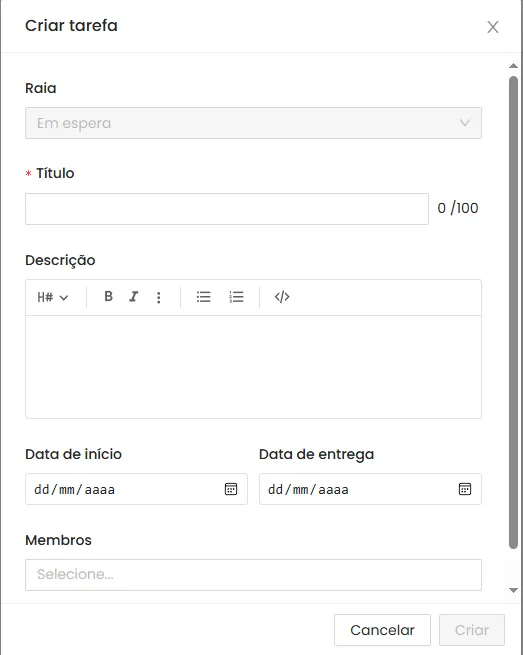Click the scrollbar up arrow
The height and width of the screenshot is (655, 523).
513,66
